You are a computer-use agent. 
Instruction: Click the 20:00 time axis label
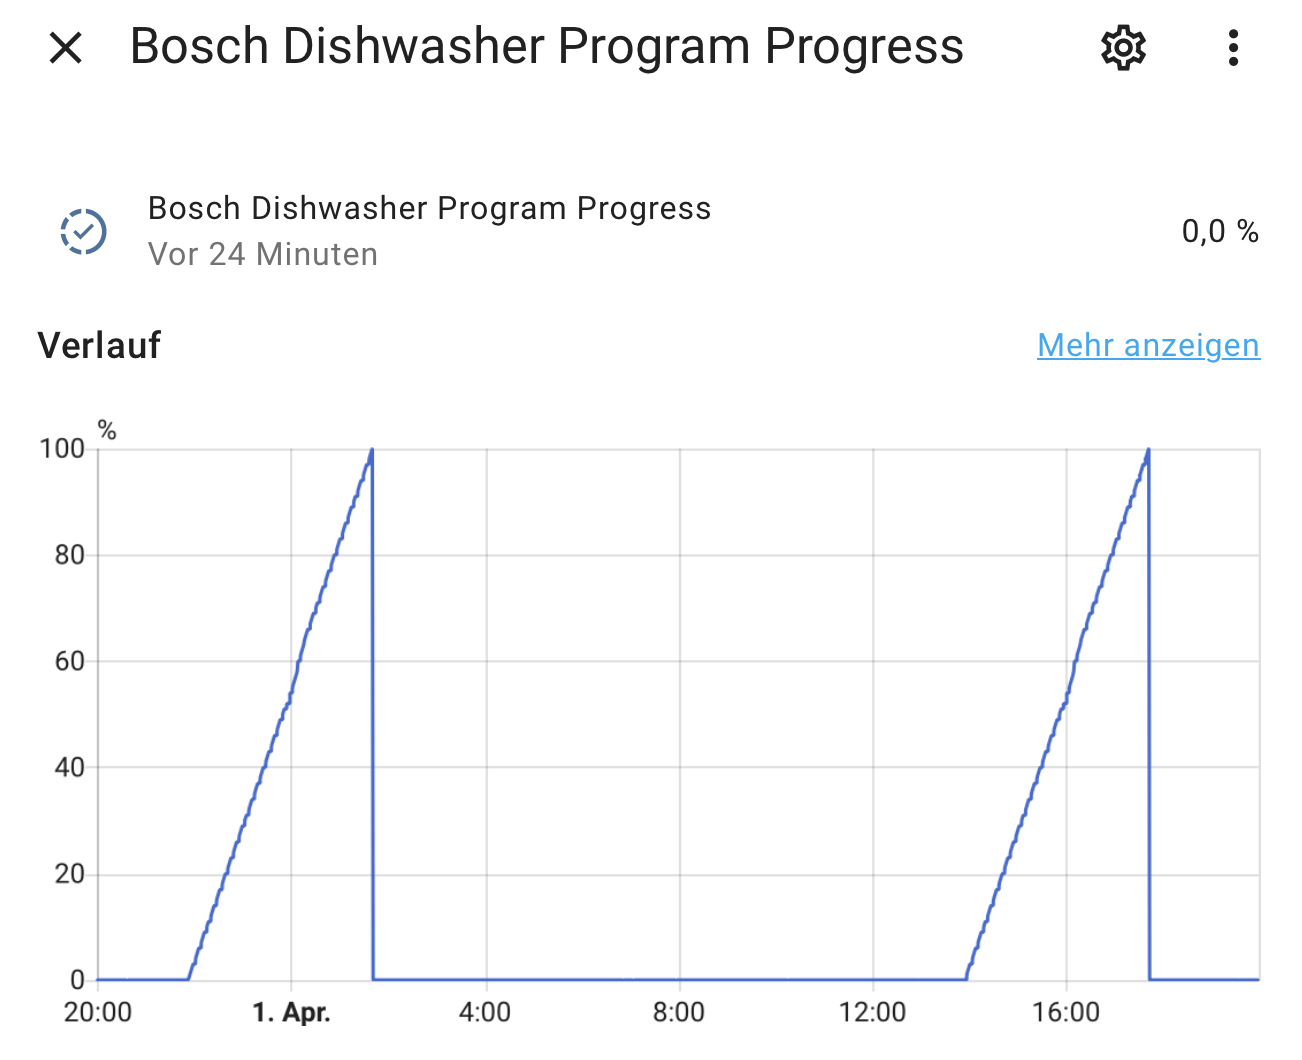(x=98, y=1013)
